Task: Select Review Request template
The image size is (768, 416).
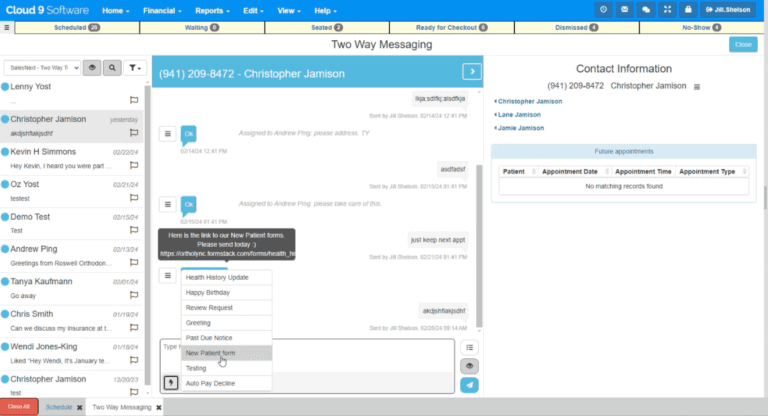Action: pyautogui.click(x=226, y=308)
